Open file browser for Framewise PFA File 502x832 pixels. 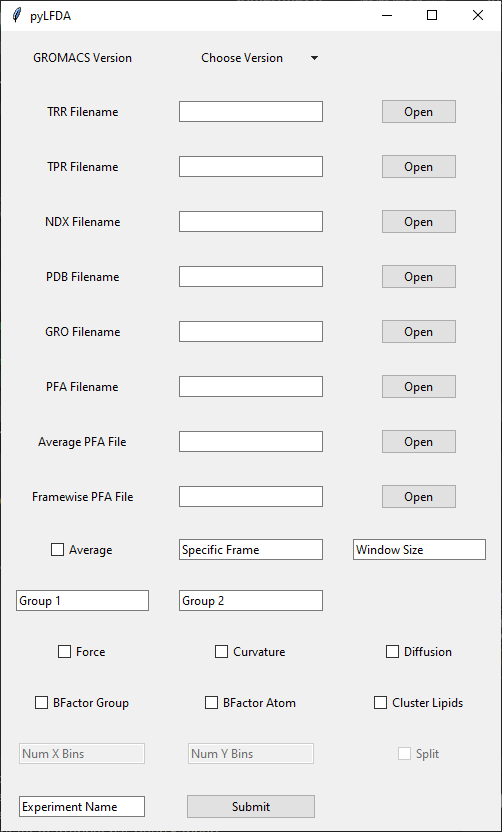(419, 497)
